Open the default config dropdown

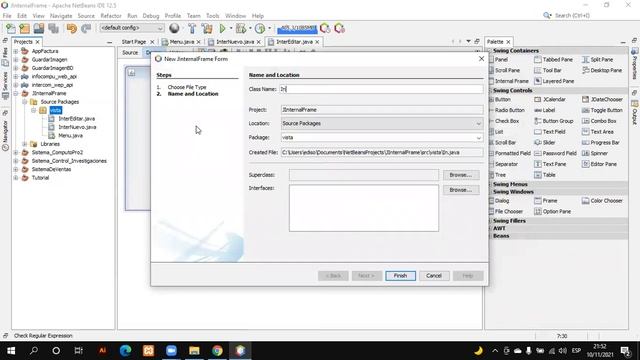pos(131,28)
